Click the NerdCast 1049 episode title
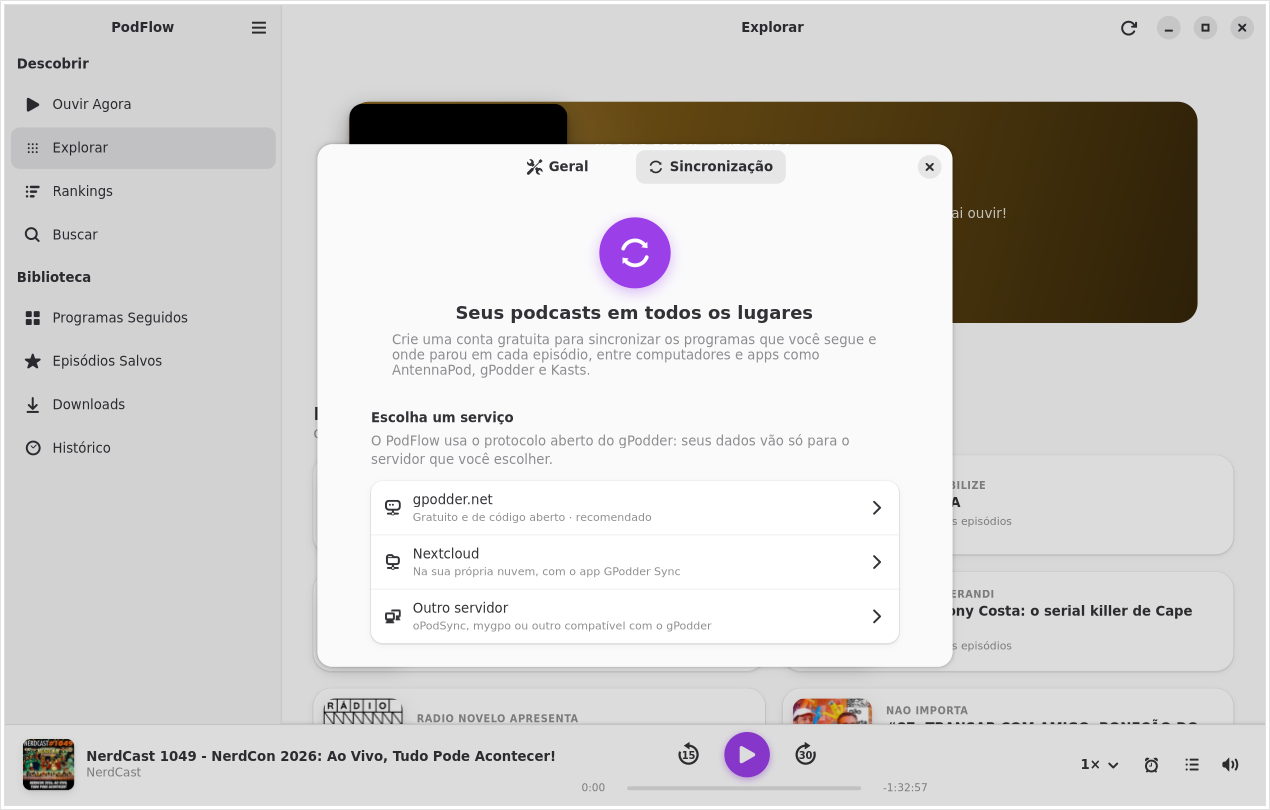This screenshot has height=810, width=1270. click(x=321, y=756)
